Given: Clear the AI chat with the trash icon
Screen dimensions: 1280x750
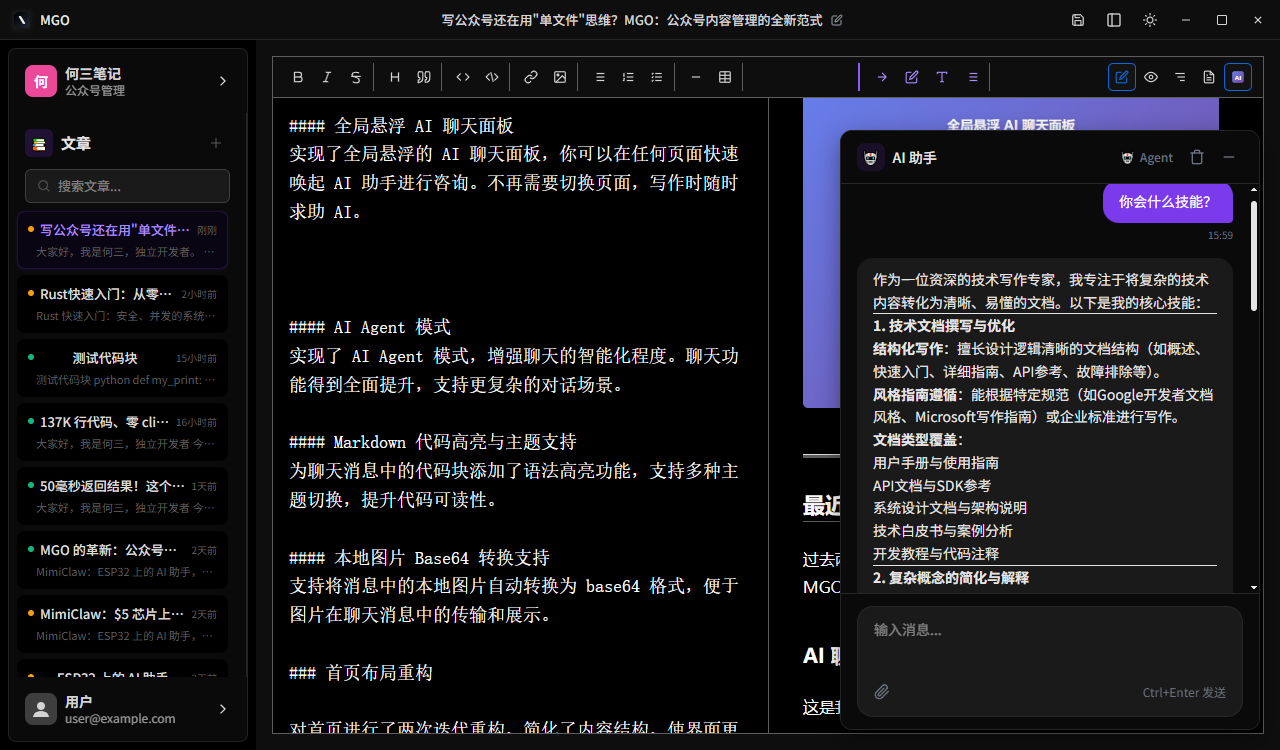Looking at the screenshot, I should pyautogui.click(x=1197, y=157).
